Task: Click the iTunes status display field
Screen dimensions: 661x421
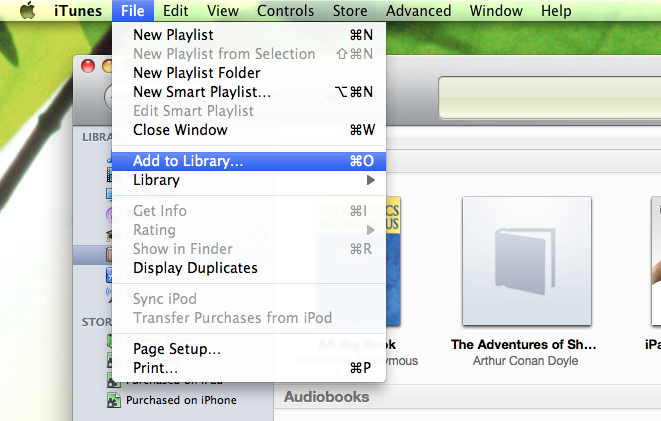Action: 549,98
